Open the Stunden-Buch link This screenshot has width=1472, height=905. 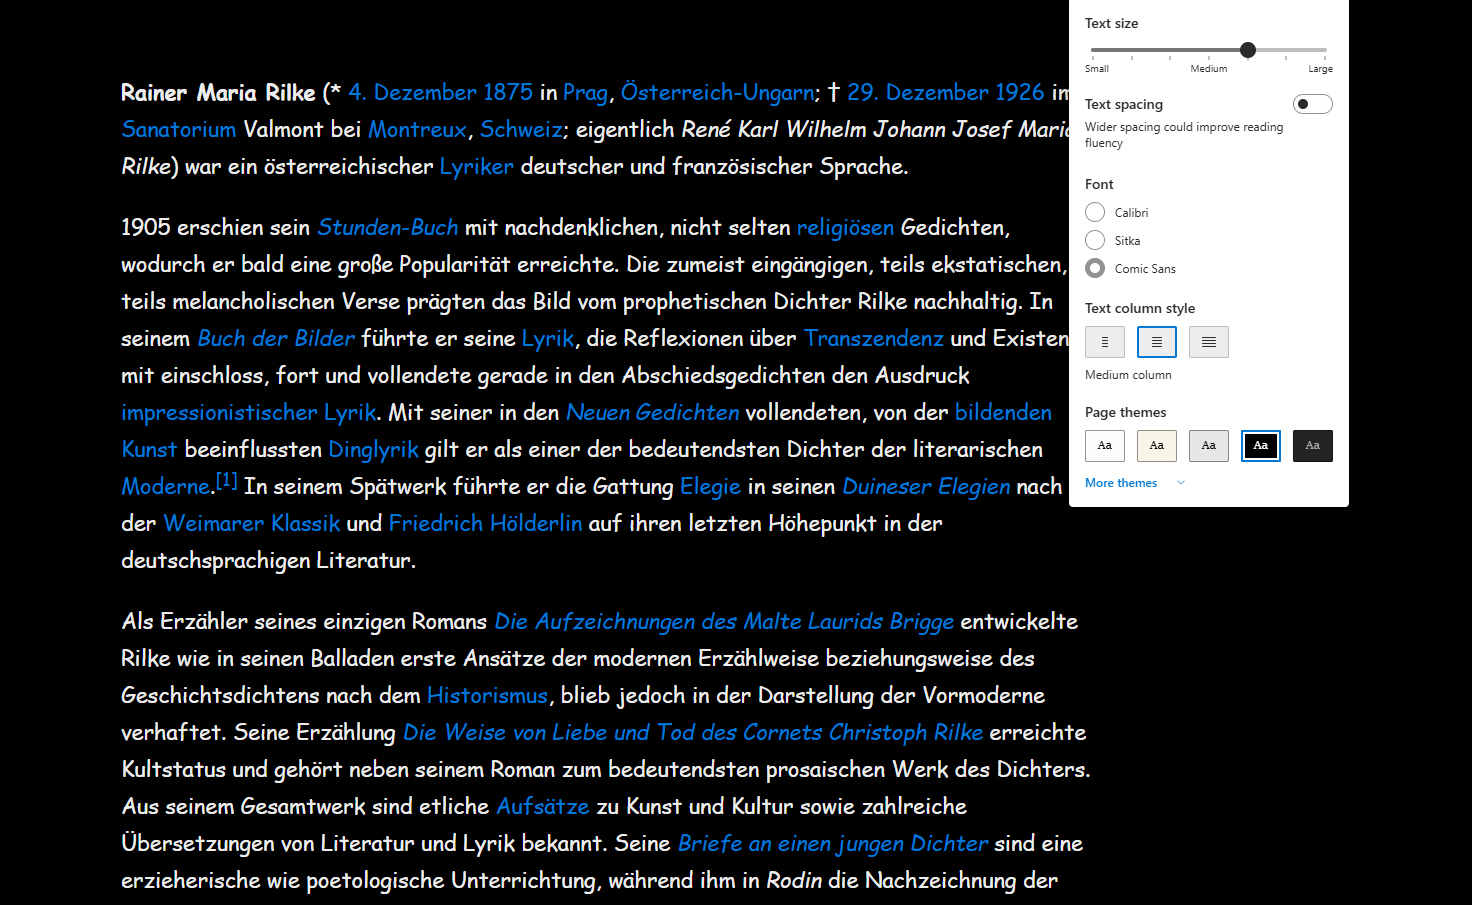click(387, 227)
